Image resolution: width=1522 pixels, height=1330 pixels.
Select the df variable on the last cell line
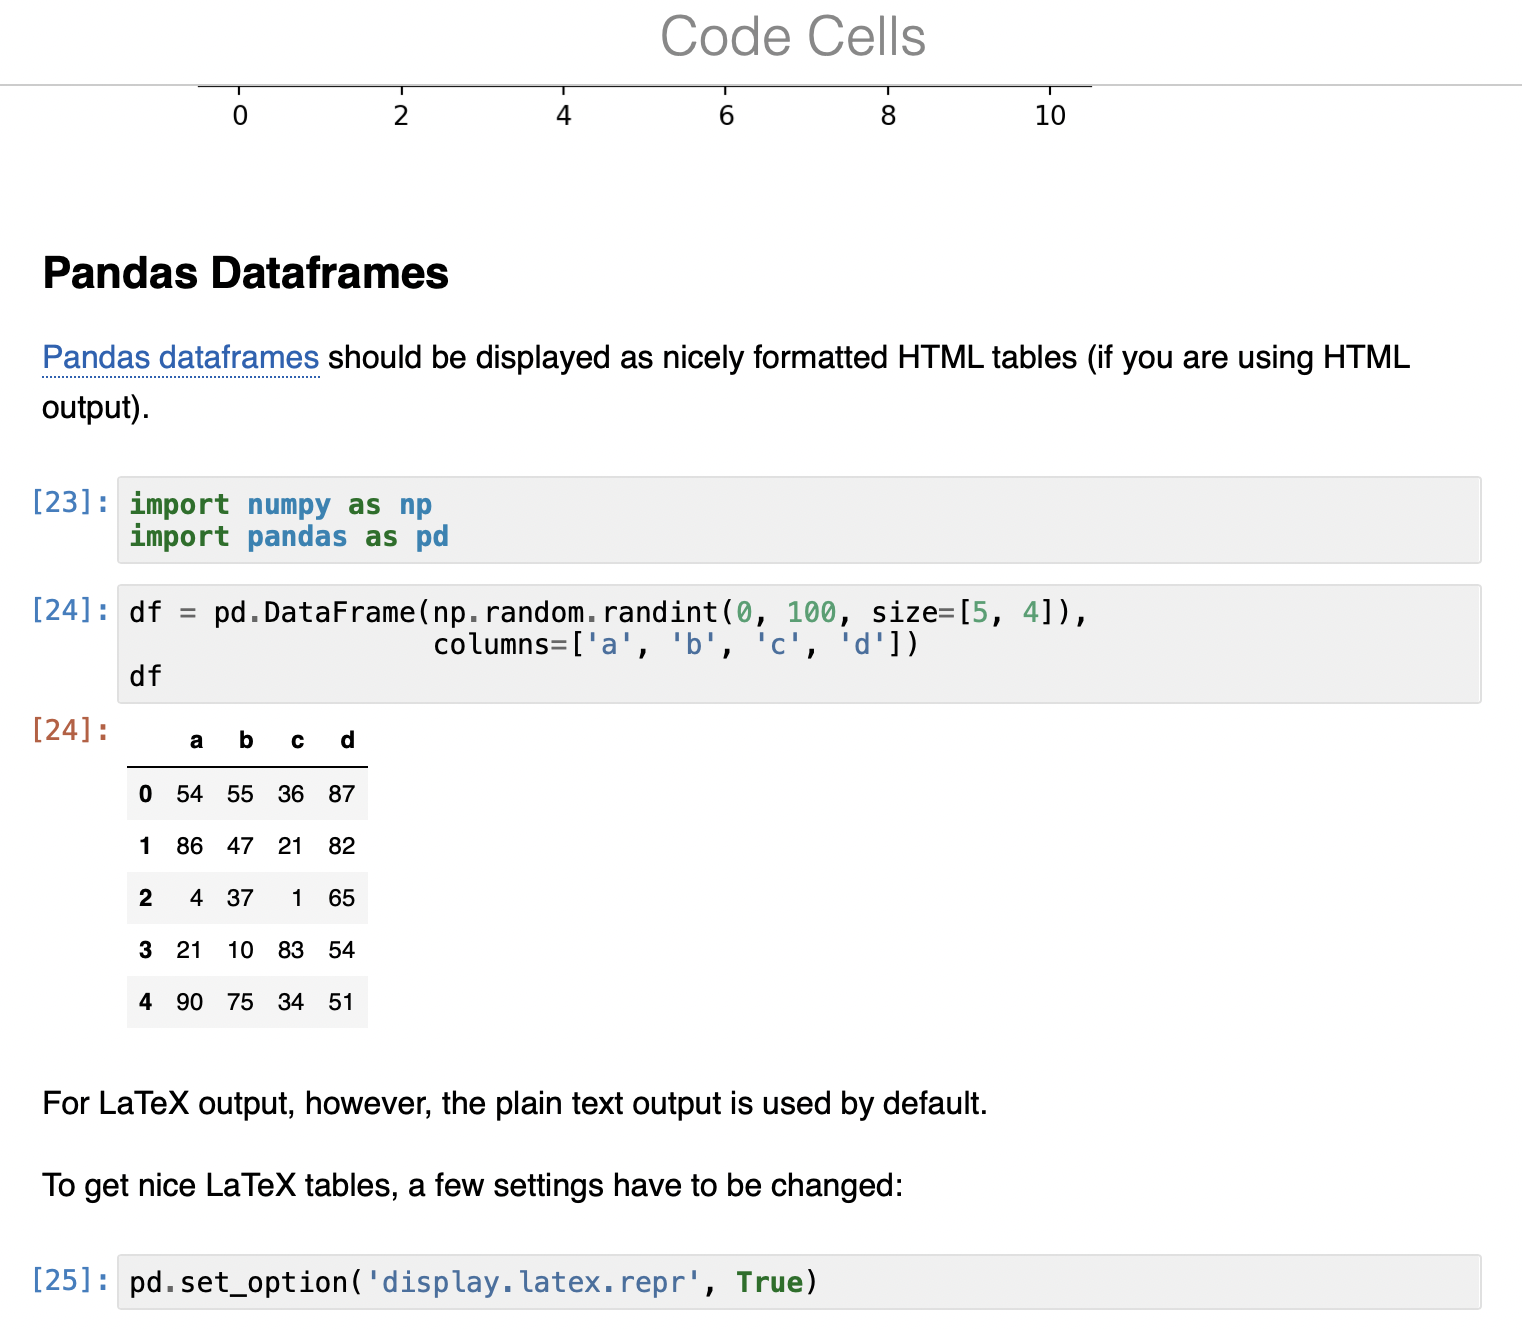point(145,675)
